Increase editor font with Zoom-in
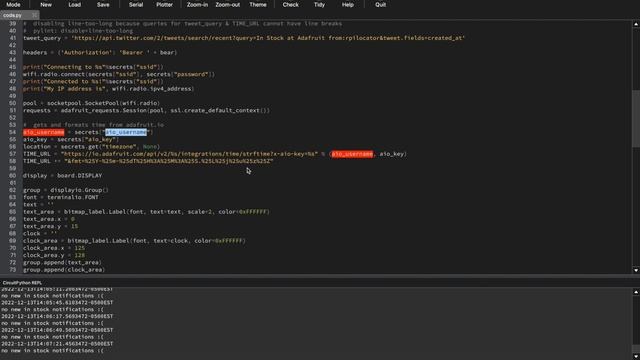Viewport: 640px width, 360px height. 197,5
